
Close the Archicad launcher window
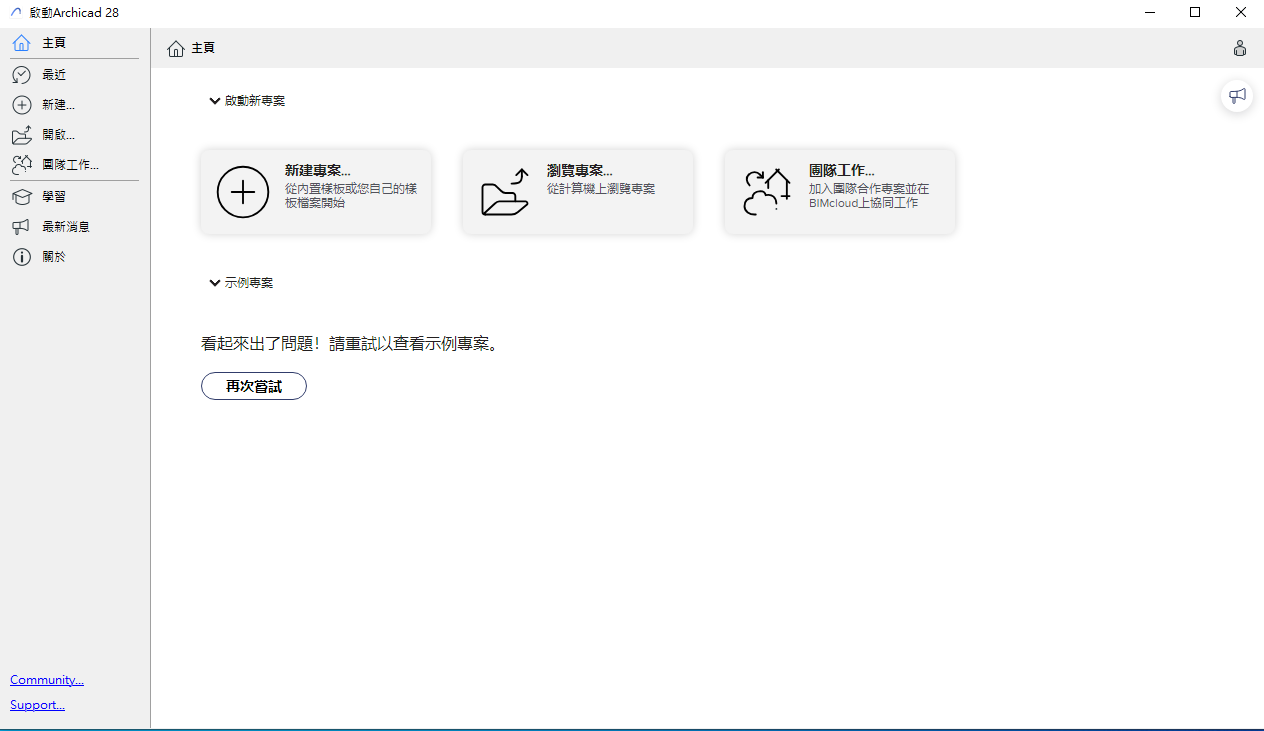tap(1241, 12)
